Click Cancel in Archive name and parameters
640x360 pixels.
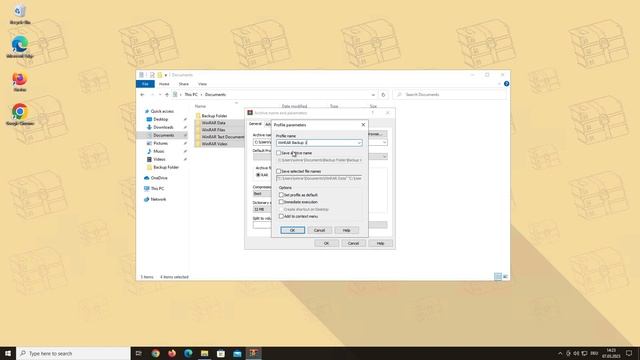353,243
